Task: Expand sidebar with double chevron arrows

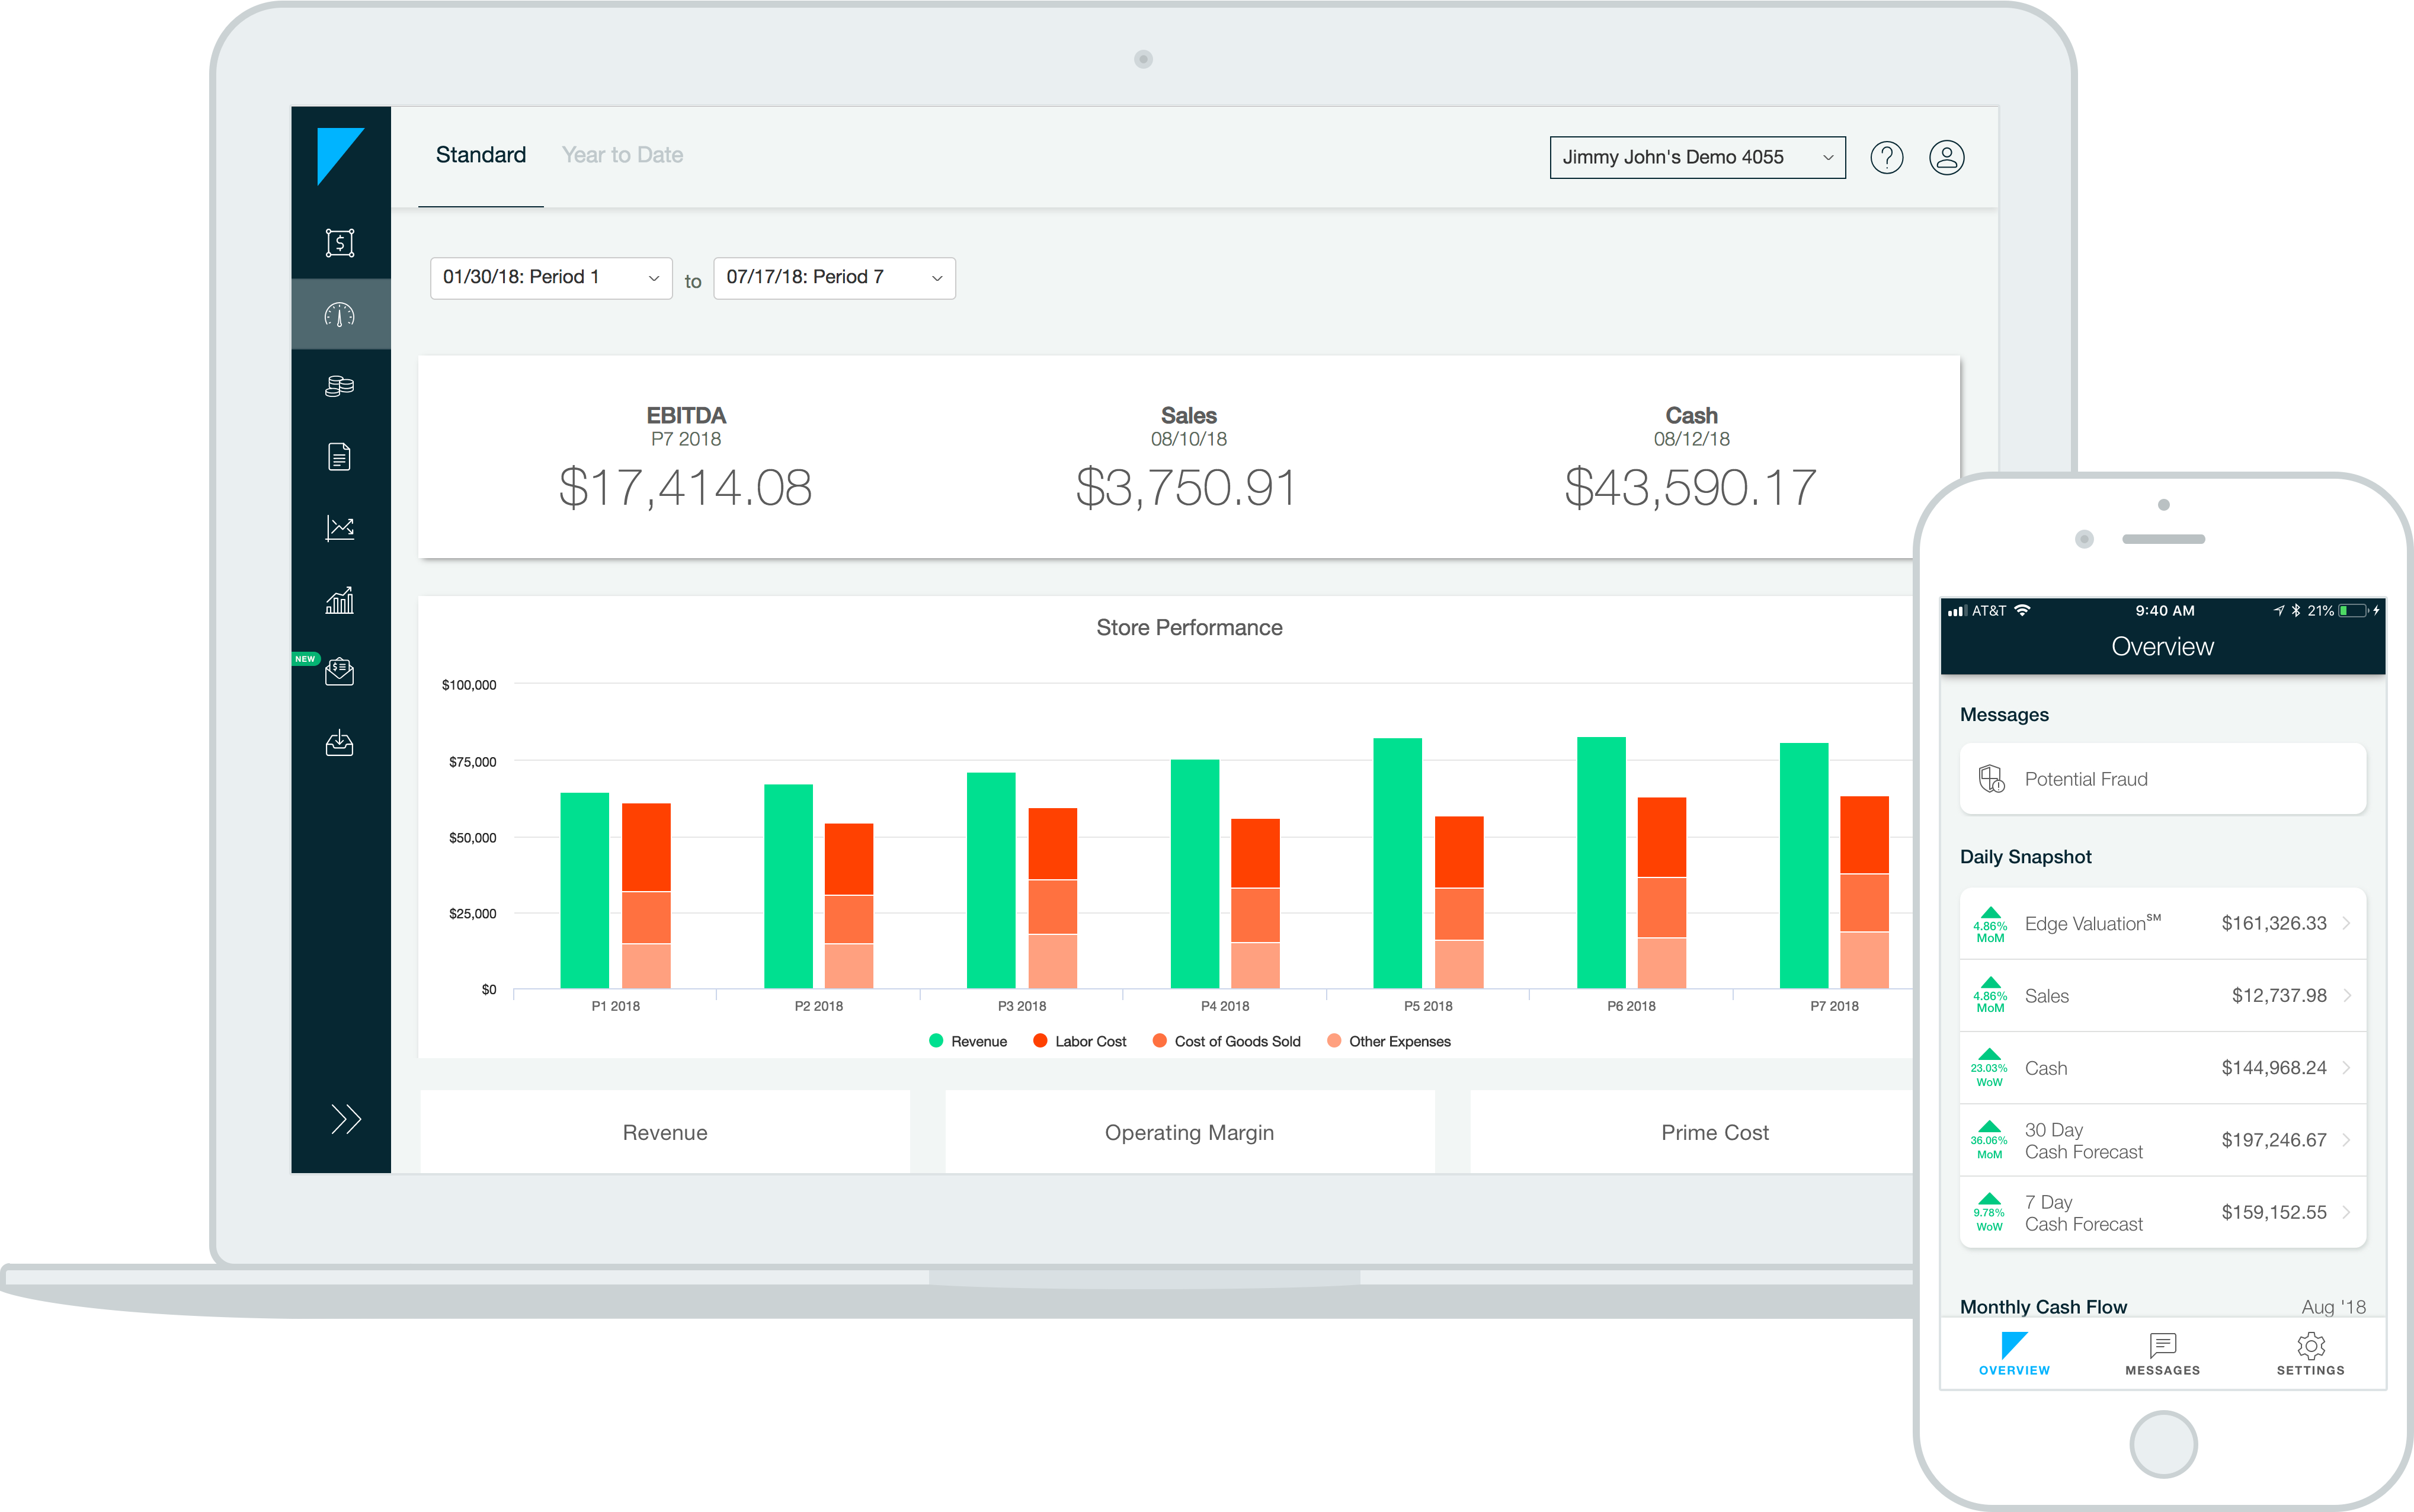Action: coord(345,1118)
